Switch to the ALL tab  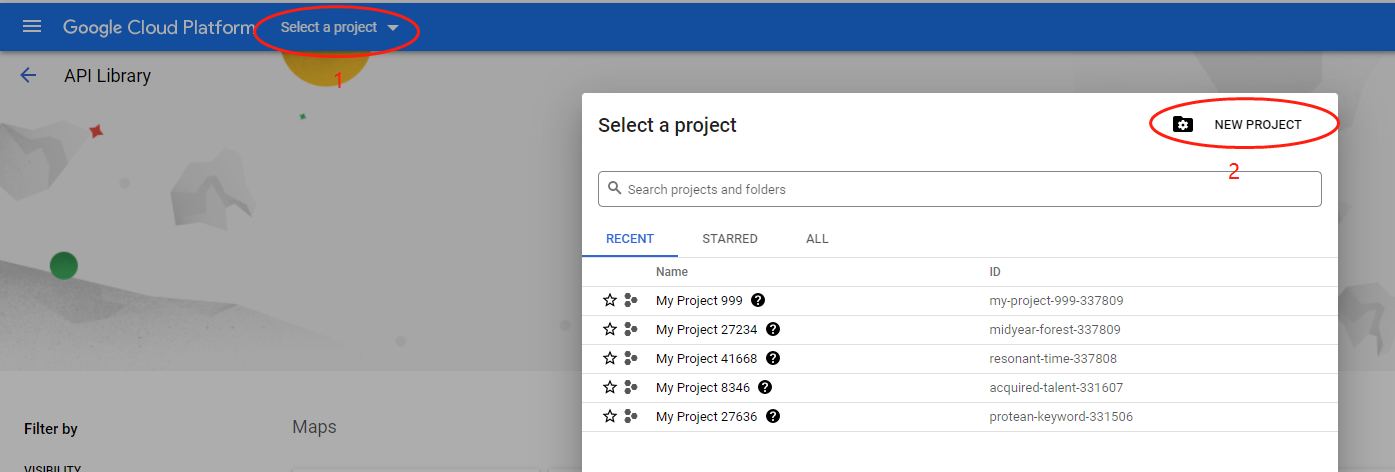click(x=817, y=239)
